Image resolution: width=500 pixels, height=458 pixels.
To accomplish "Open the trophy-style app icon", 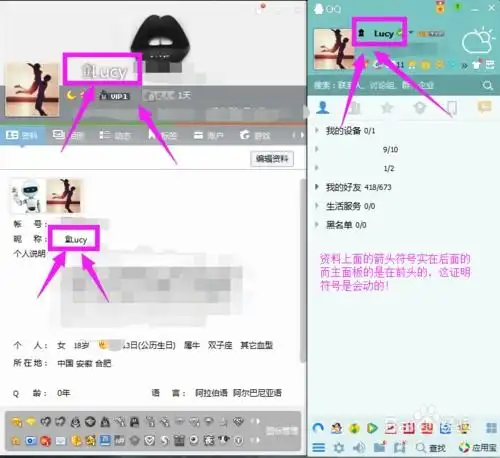I will pos(464,428).
